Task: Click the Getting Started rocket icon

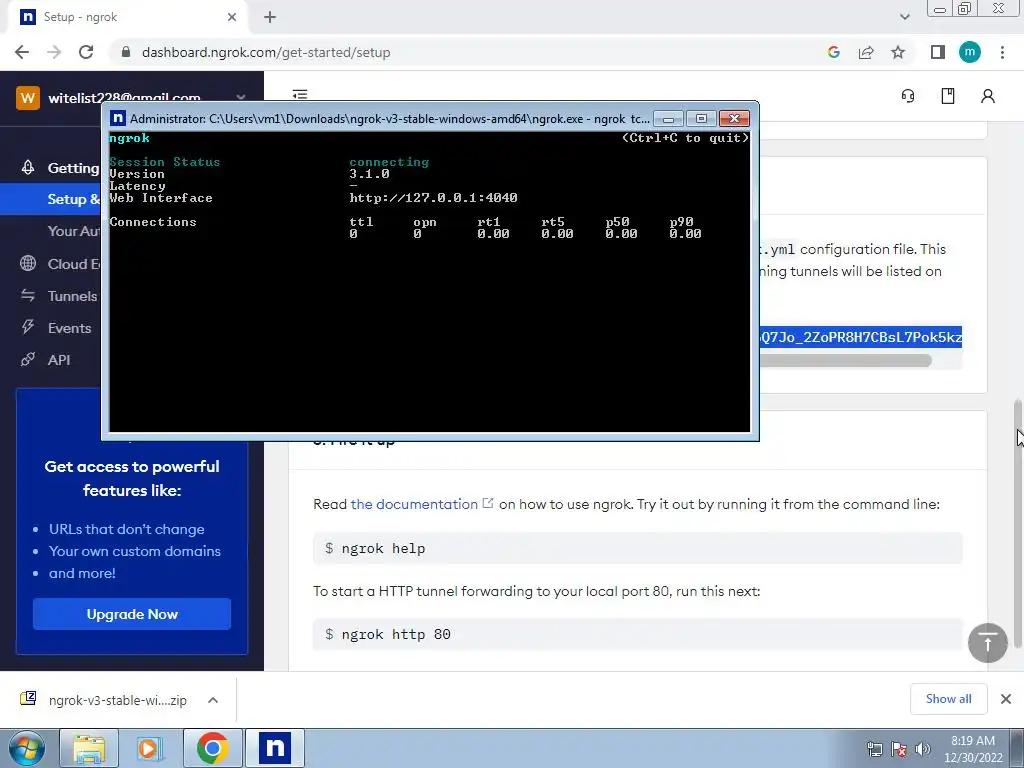Action: click(28, 167)
